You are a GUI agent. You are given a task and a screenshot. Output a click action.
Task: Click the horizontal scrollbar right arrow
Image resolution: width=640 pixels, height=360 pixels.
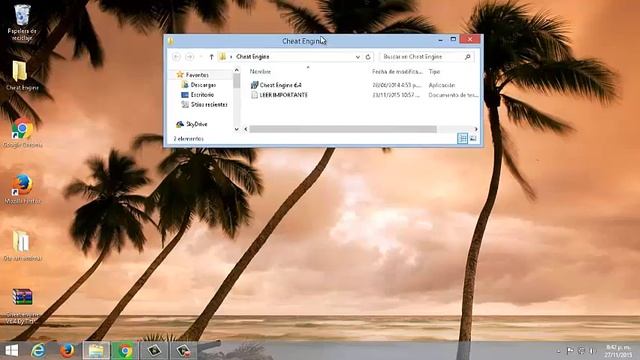[476, 129]
